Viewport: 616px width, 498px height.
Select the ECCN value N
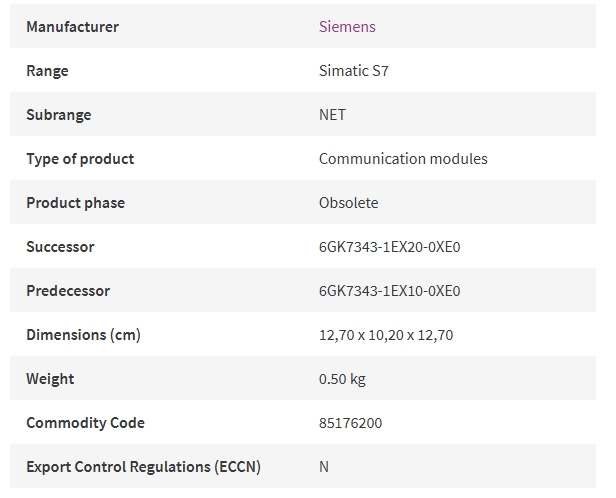(x=324, y=467)
